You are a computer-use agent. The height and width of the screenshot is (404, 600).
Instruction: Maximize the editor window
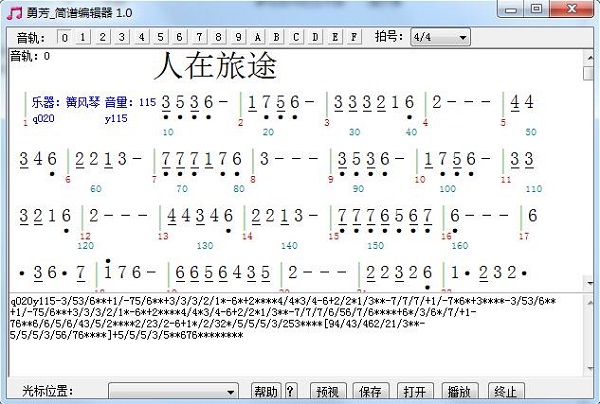pyautogui.click(x=536, y=9)
